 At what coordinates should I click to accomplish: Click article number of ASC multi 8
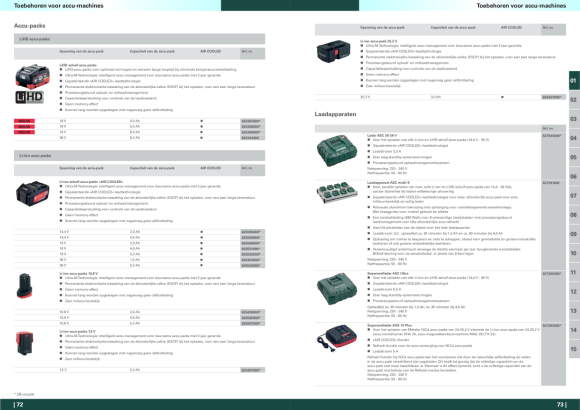coord(551,183)
